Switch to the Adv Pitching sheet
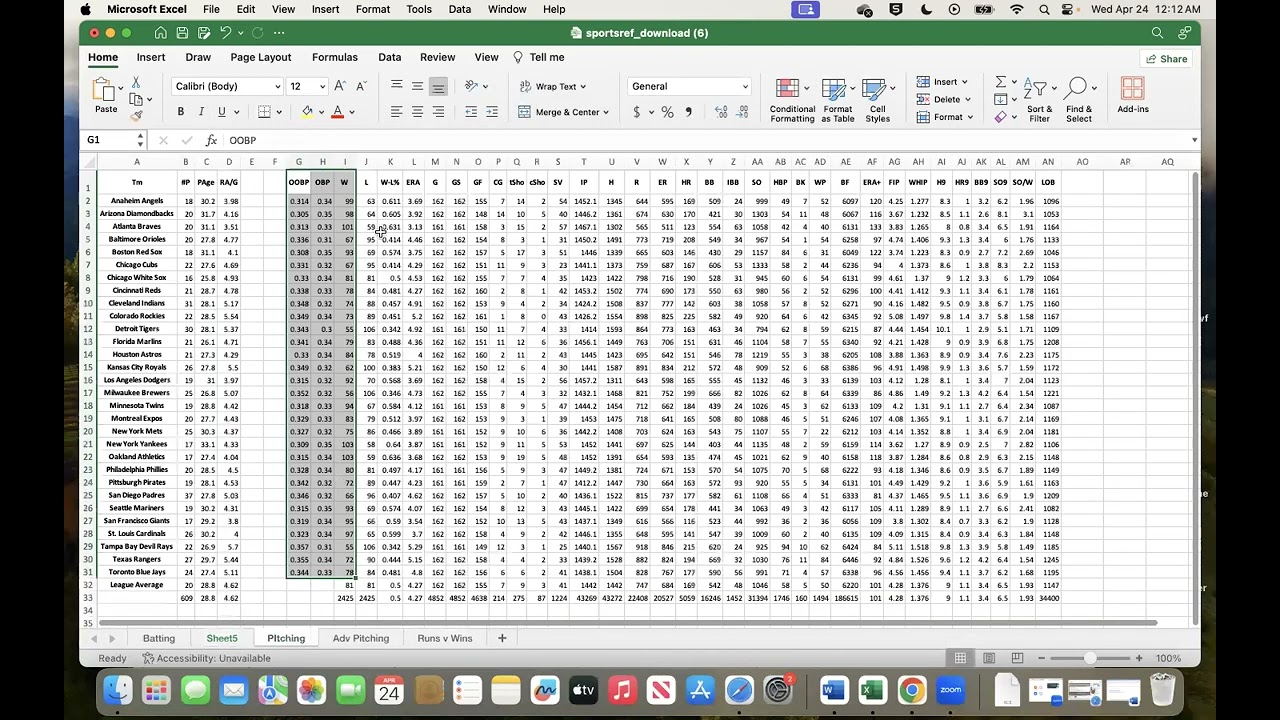Image resolution: width=1280 pixels, height=720 pixels. (361, 638)
